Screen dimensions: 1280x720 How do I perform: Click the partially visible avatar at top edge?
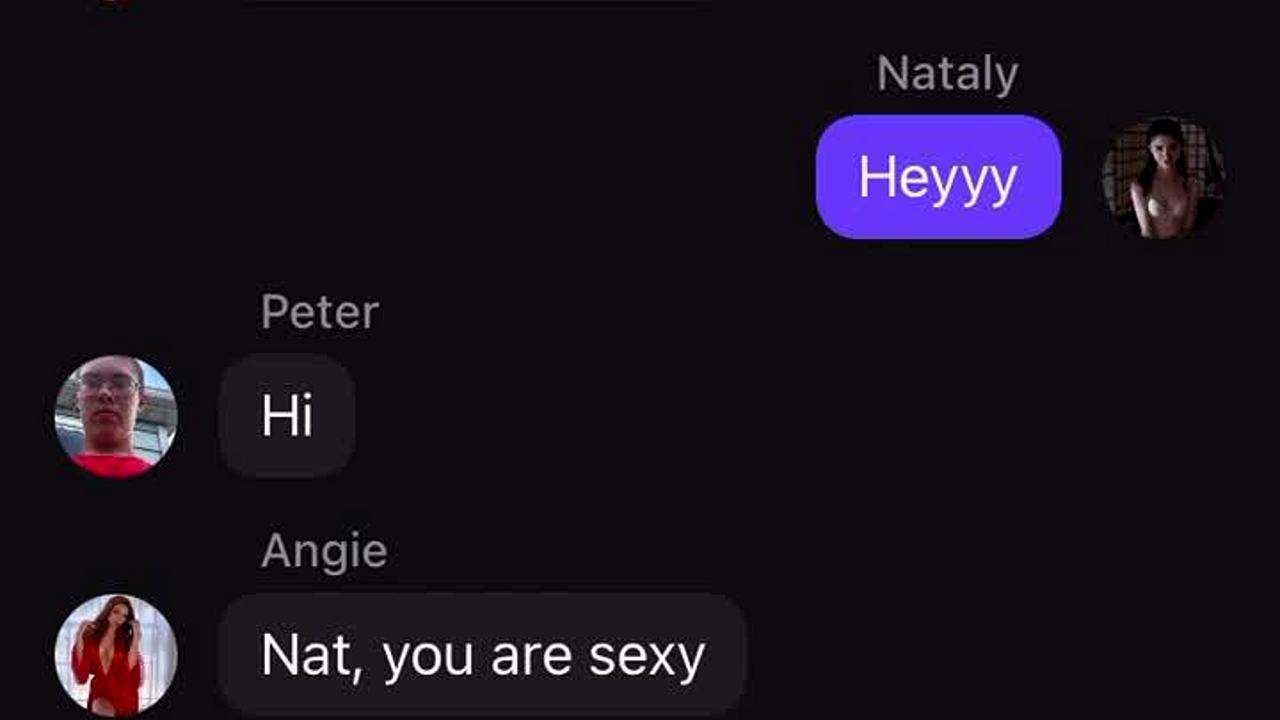tap(116, 2)
